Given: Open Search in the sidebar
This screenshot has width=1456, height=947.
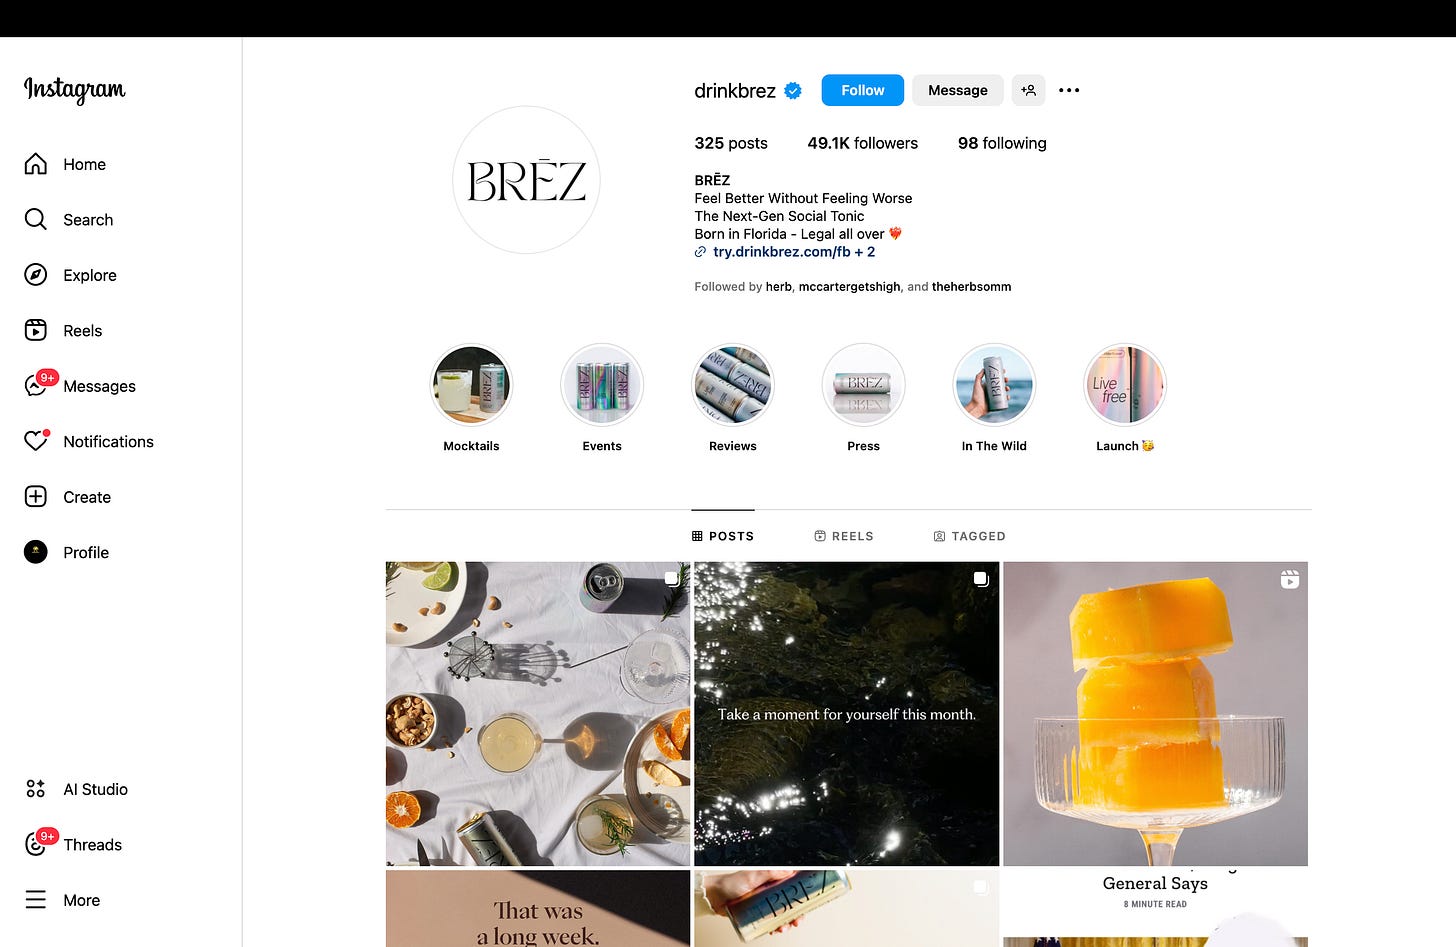Looking at the screenshot, I should (x=68, y=219).
